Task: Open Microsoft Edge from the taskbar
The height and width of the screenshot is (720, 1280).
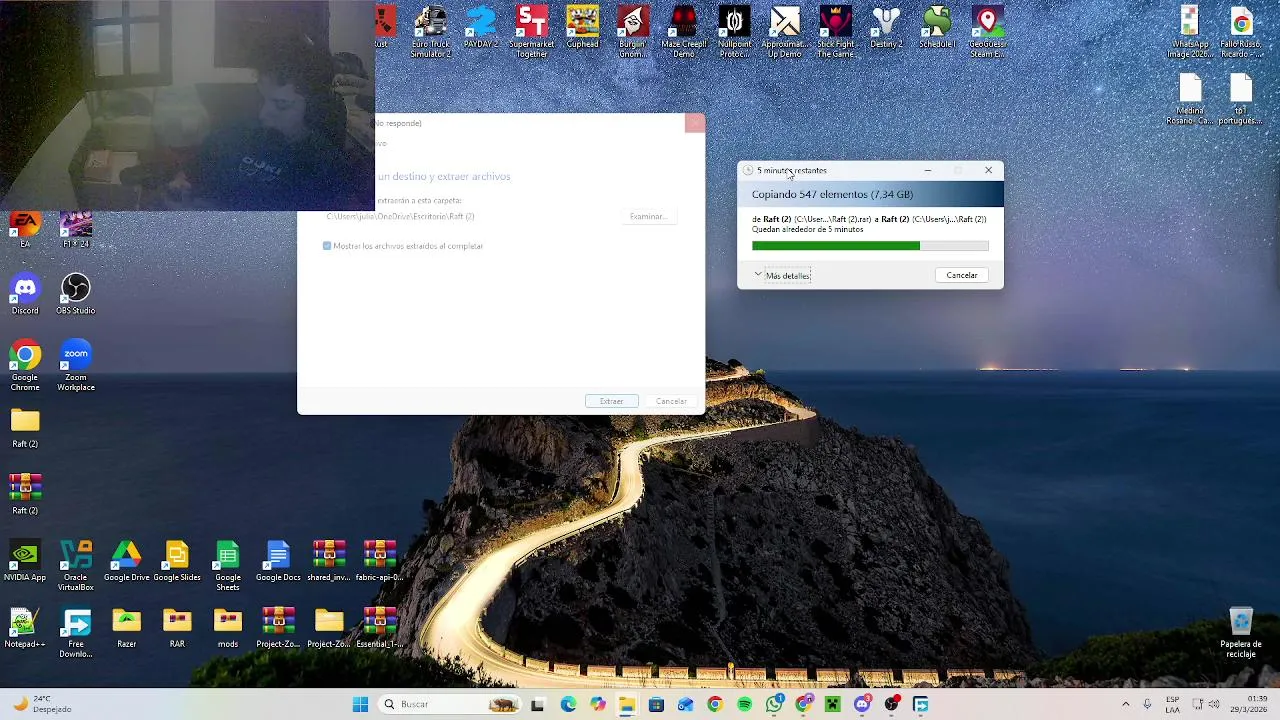Action: coord(568,704)
